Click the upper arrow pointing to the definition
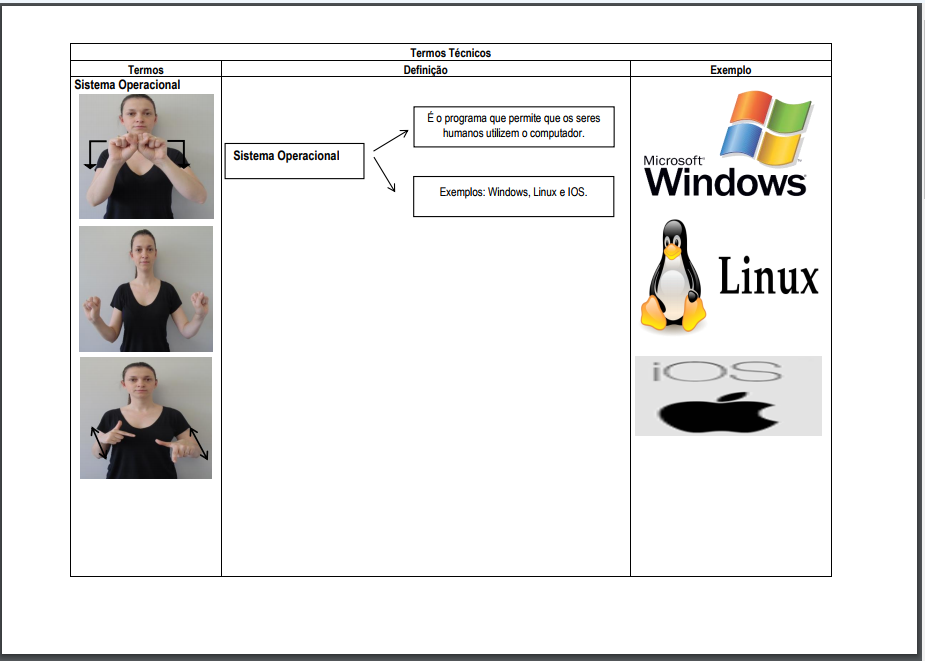 coord(391,140)
